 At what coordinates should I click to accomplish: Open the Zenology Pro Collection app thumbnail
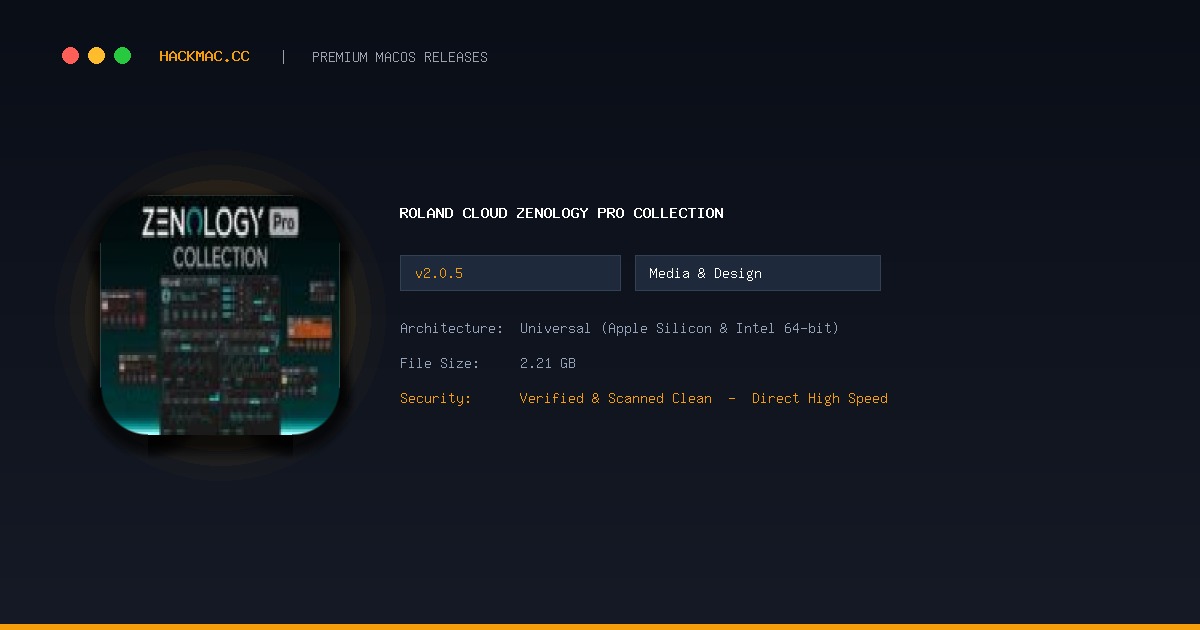[220, 315]
